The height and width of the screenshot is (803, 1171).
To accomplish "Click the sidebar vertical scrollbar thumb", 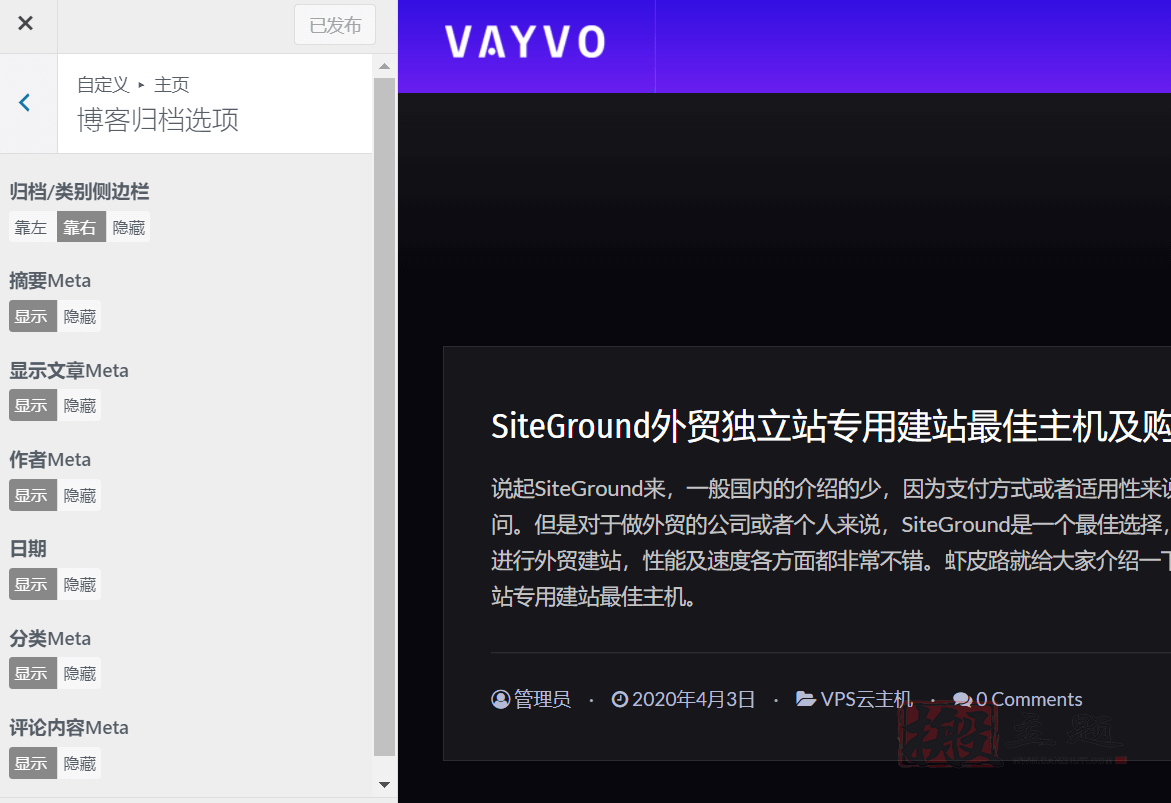I will point(385,416).
